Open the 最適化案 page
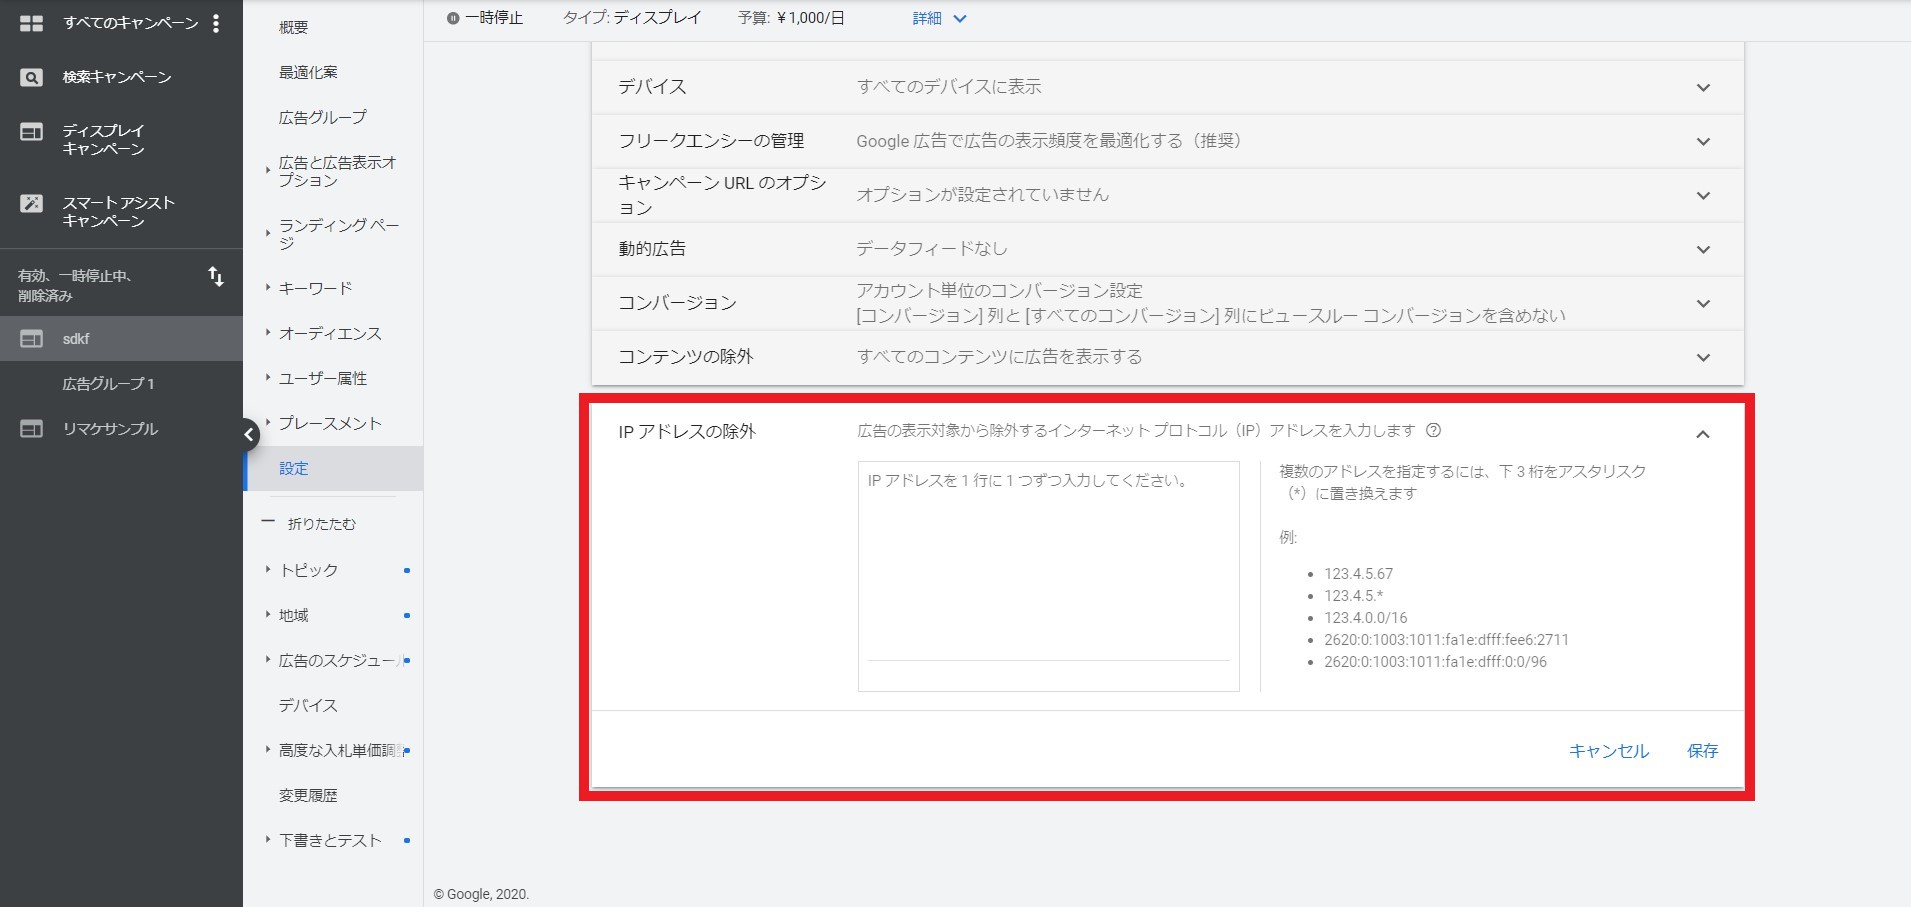The width and height of the screenshot is (1911, 907). [308, 72]
